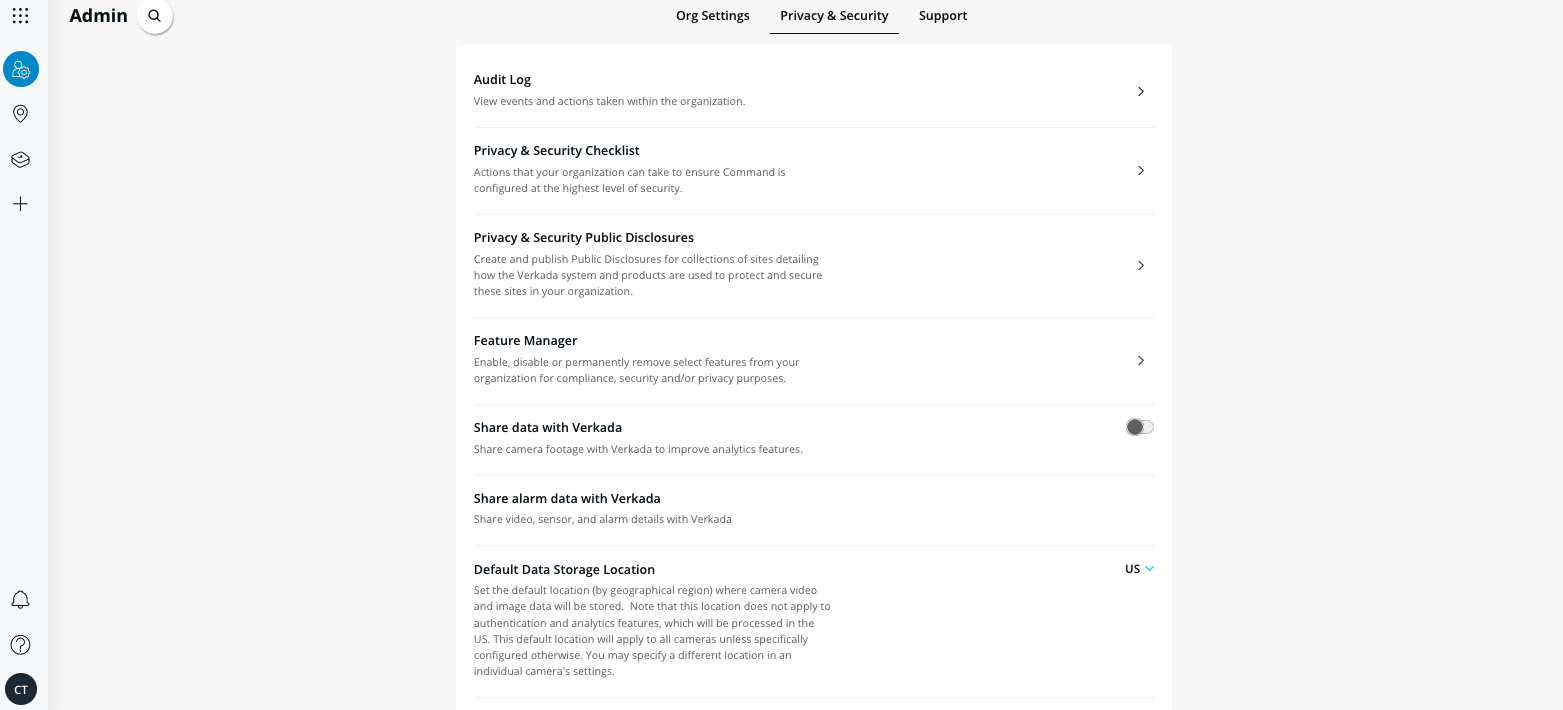Switch to the Support tab
The height and width of the screenshot is (710, 1563).
(943, 16)
